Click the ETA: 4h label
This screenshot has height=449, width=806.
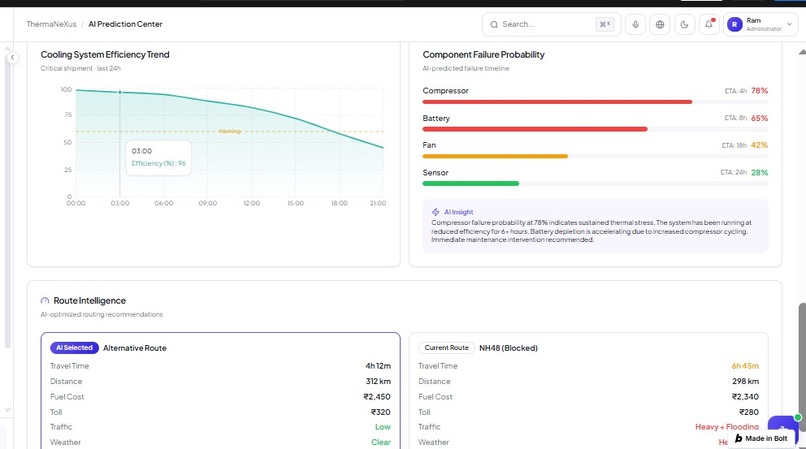[x=736, y=91]
